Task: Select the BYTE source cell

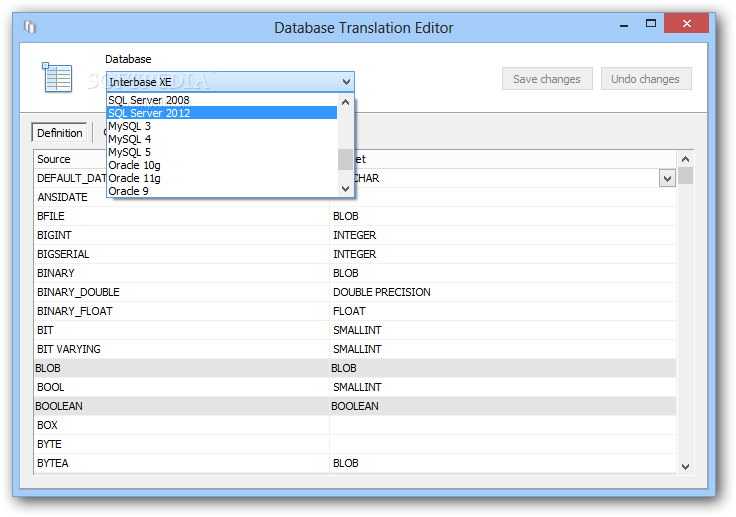Action: tap(181, 444)
